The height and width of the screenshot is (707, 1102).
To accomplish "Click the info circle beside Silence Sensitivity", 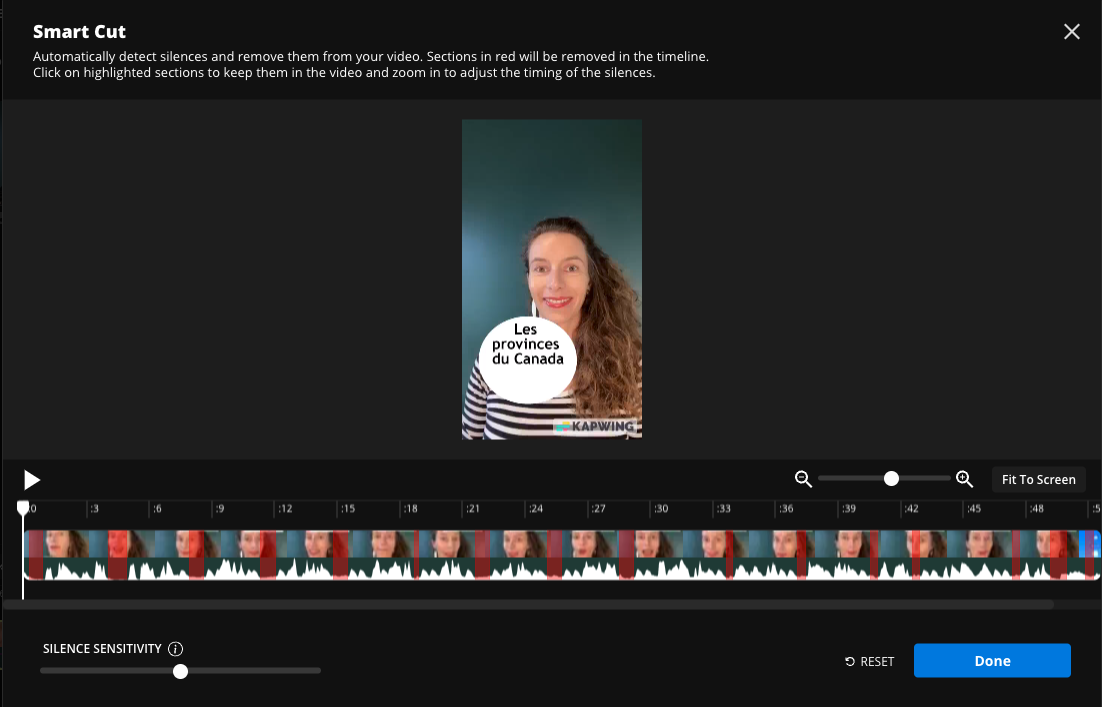I will pos(176,648).
